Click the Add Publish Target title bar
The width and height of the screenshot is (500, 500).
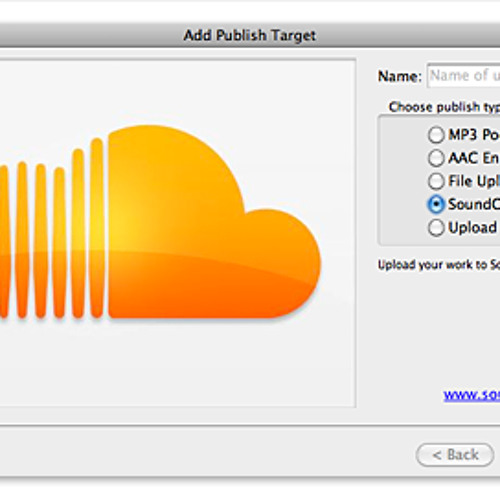click(250, 35)
